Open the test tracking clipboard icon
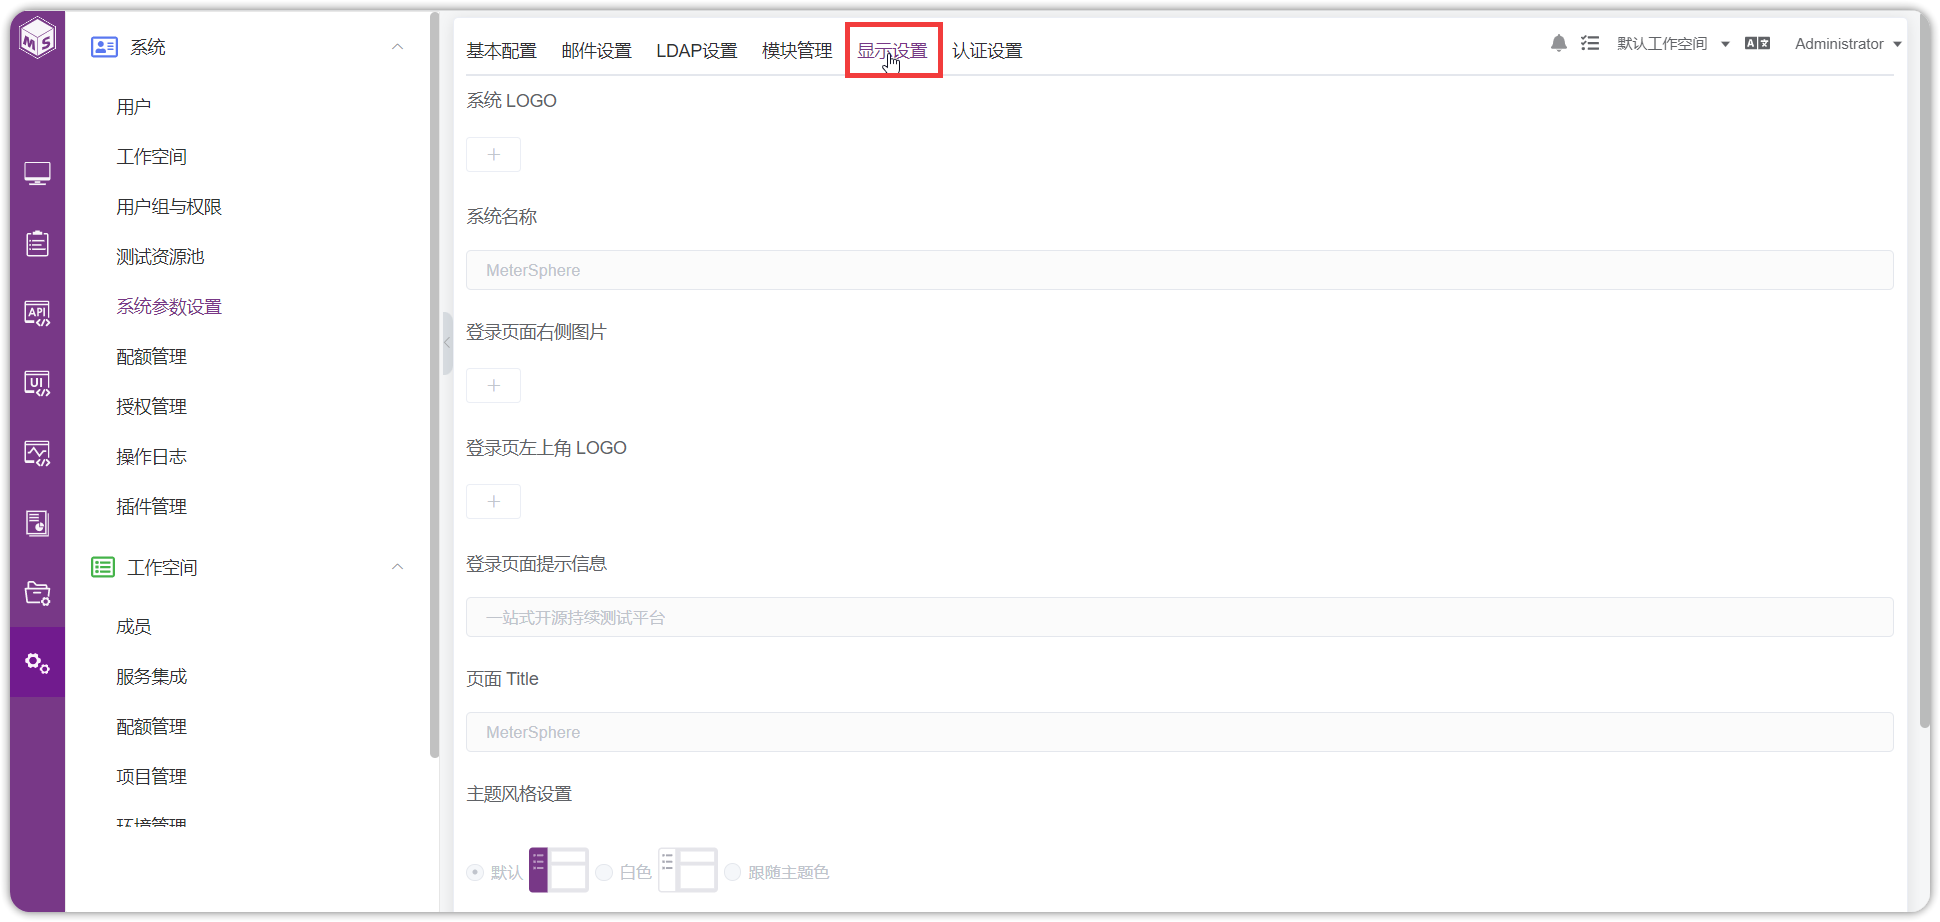1940x922 pixels. [37, 243]
